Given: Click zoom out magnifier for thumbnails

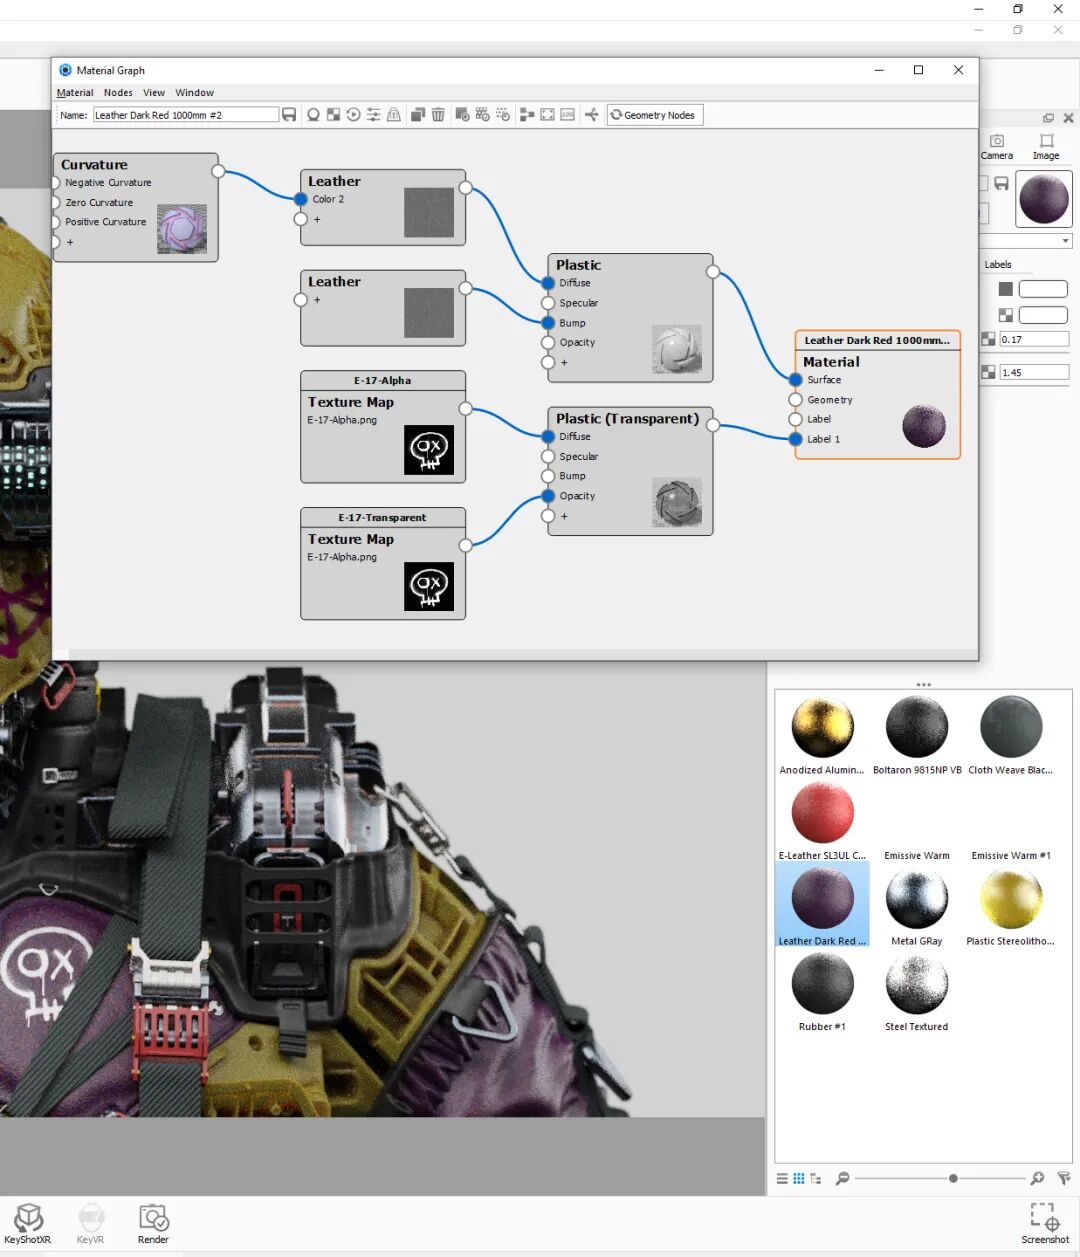Looking at the screenshot, I should (x=842, y=1179).
